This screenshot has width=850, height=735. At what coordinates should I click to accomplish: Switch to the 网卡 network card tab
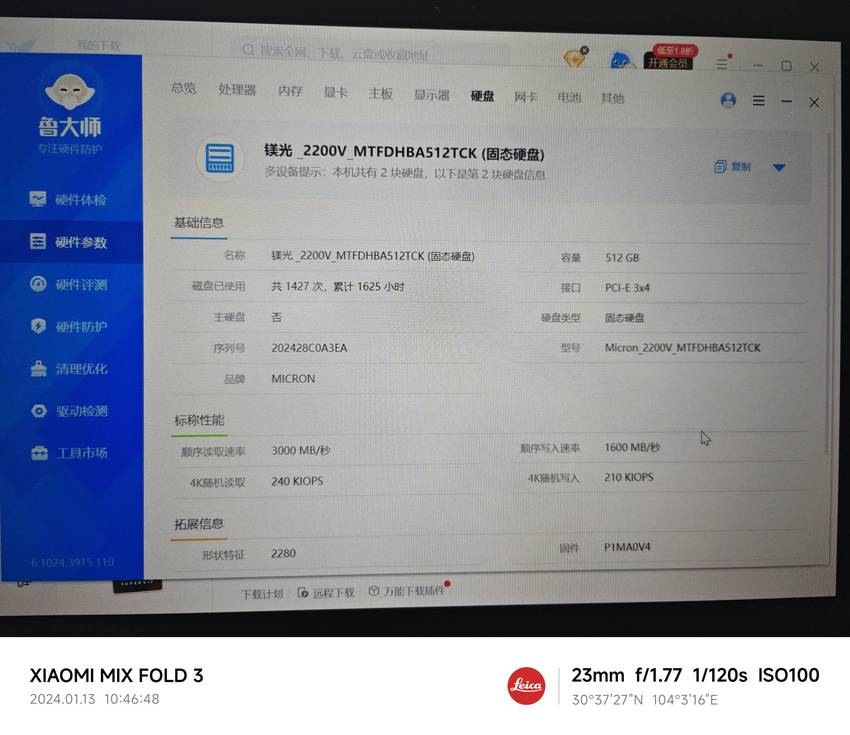point(525,97)
